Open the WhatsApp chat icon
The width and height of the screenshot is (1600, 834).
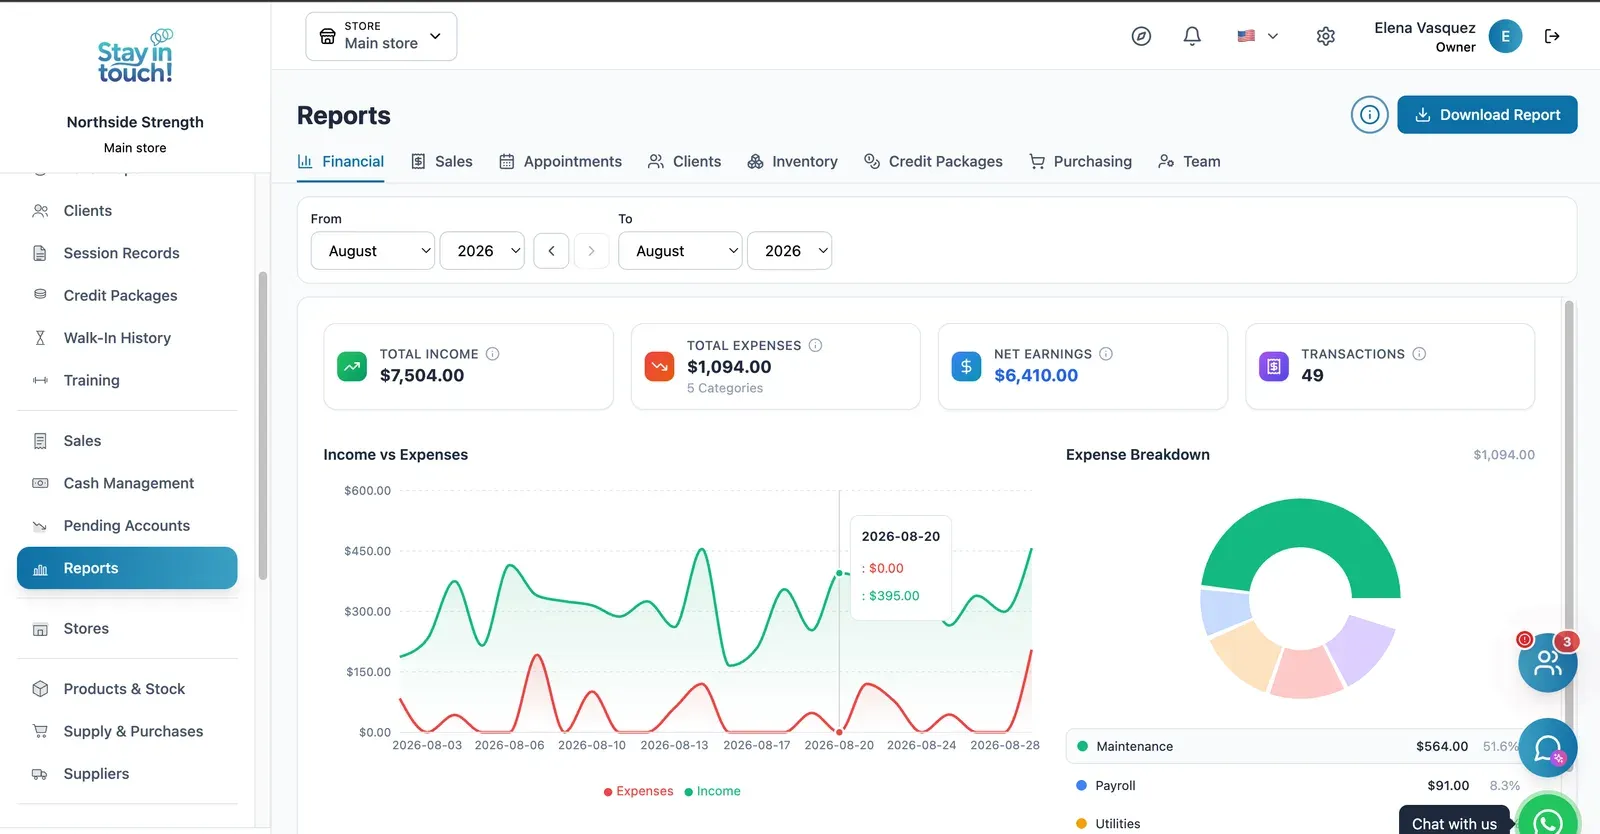click(x=1548, y=820)
